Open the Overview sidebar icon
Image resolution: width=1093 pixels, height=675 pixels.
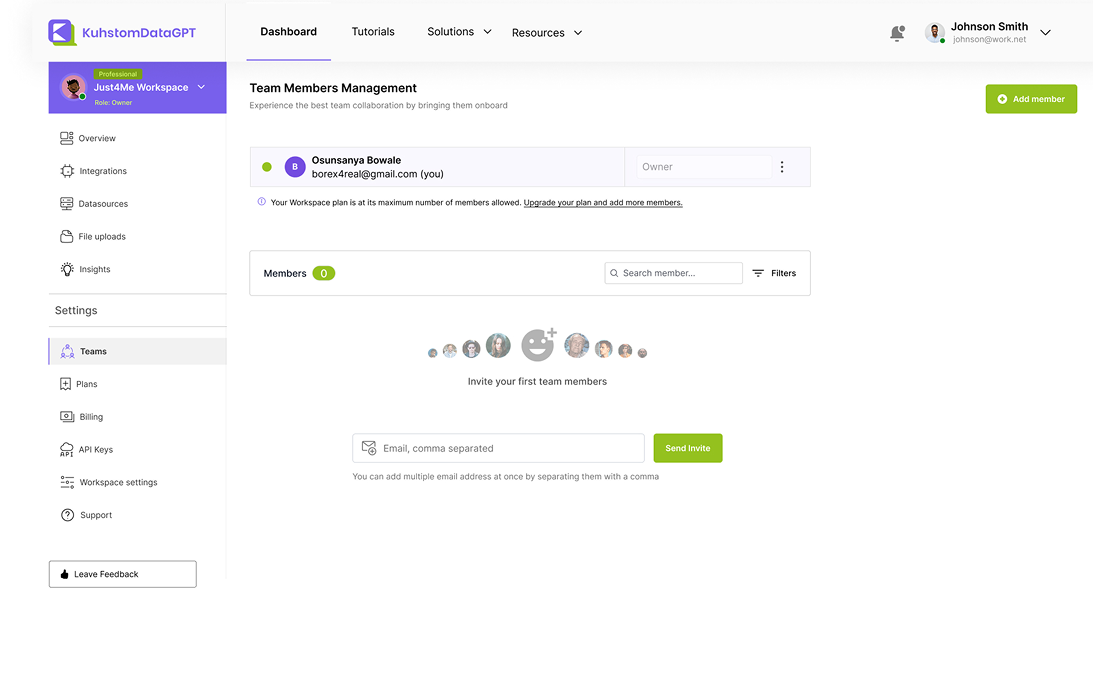coord(66,139)
